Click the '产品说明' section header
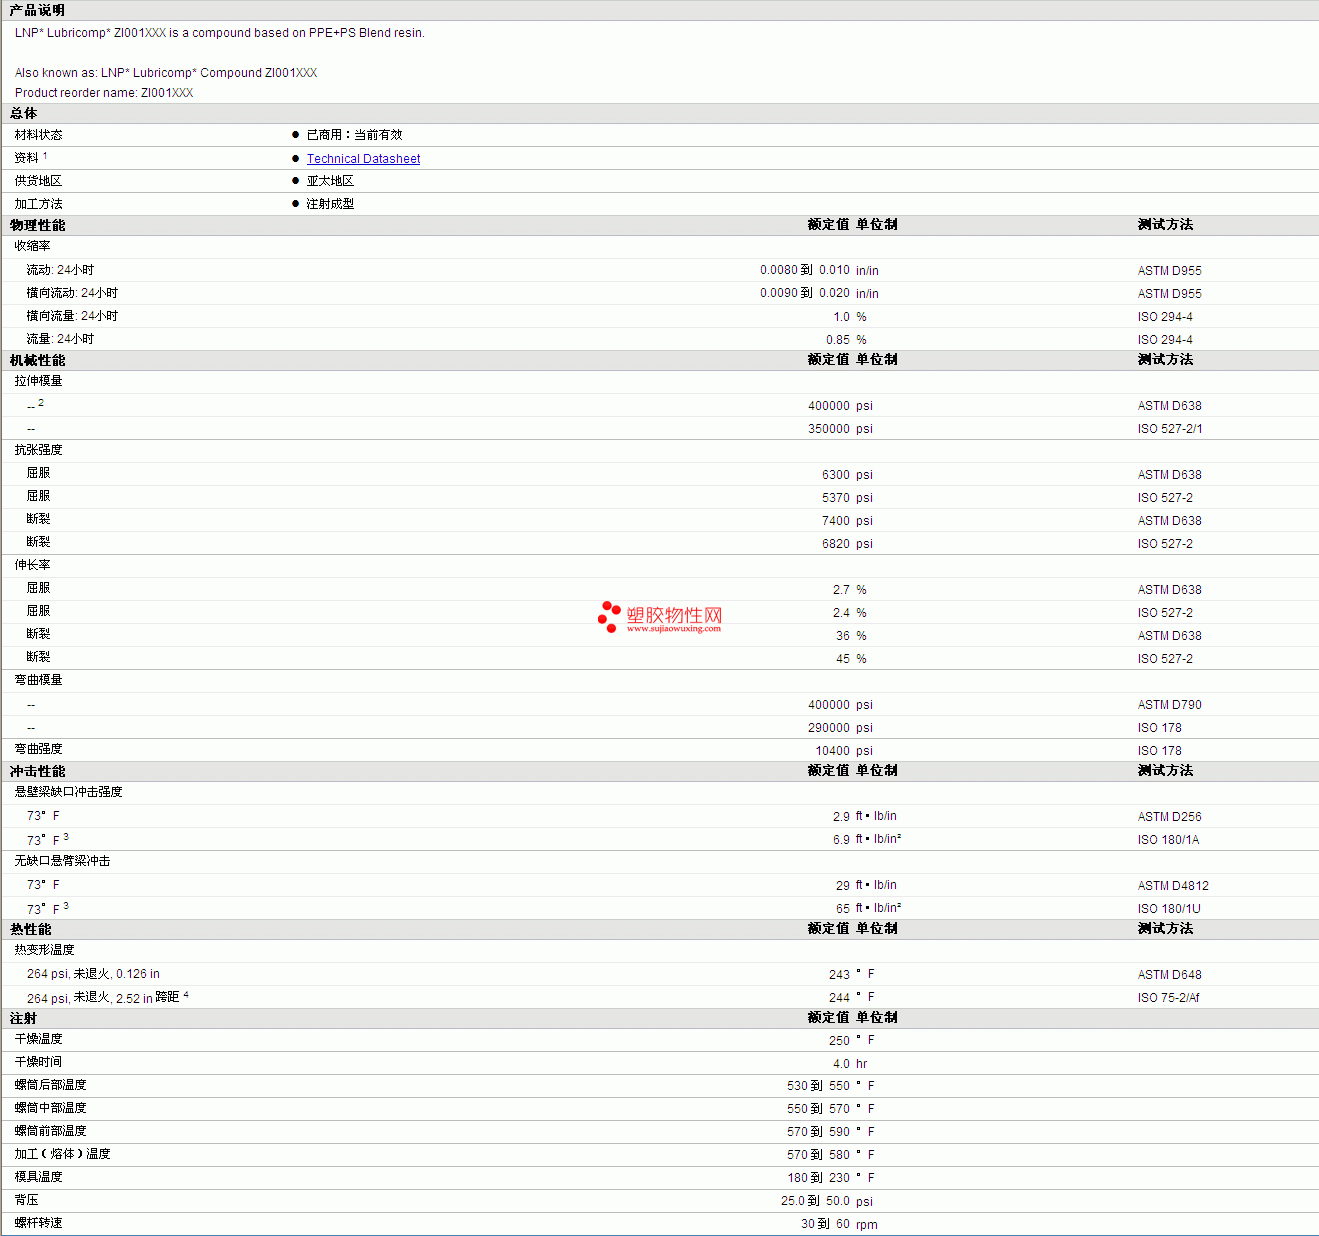Screen dimensions: 1319x1236 pyautogui.click(x=37, y=10)
